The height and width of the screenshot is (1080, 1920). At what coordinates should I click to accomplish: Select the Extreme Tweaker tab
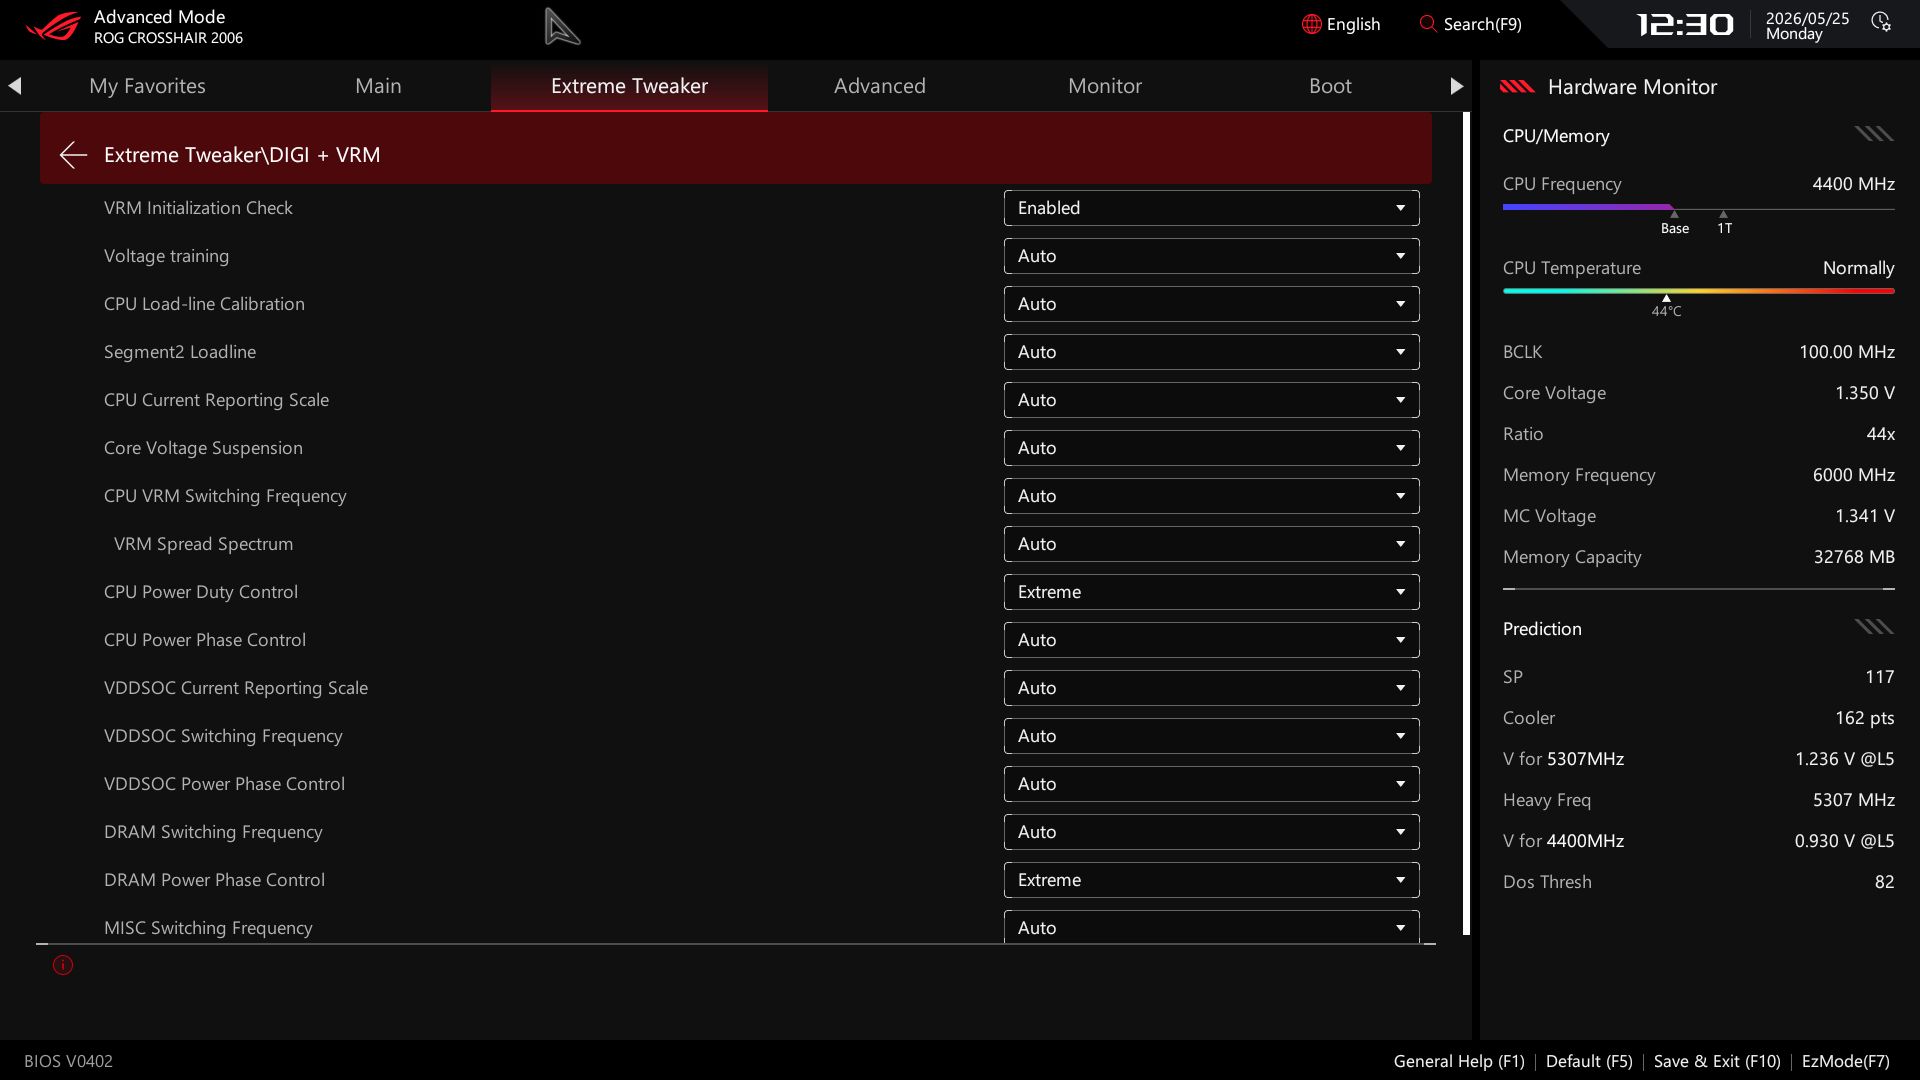(x=629, y=86)
